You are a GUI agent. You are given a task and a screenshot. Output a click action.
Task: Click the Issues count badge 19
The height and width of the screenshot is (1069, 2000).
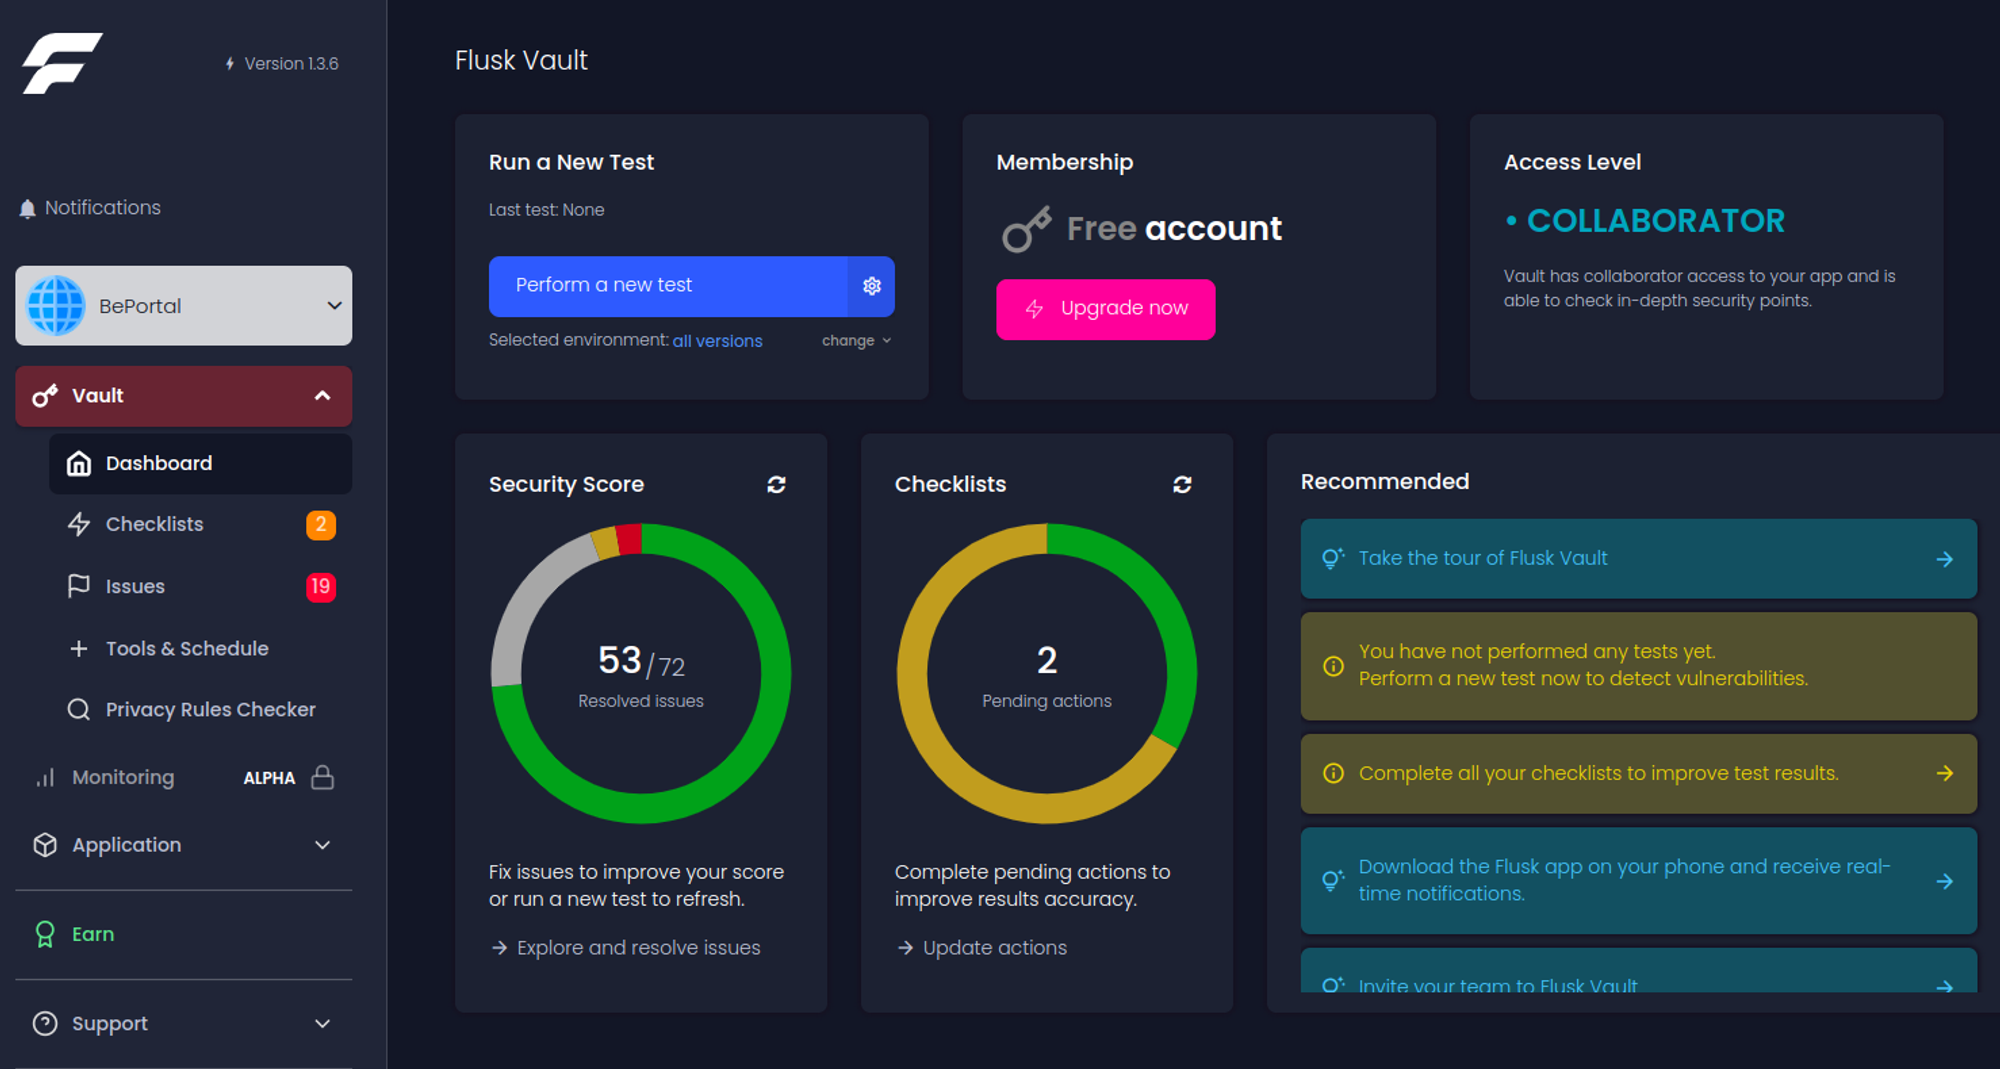[320, 586]
